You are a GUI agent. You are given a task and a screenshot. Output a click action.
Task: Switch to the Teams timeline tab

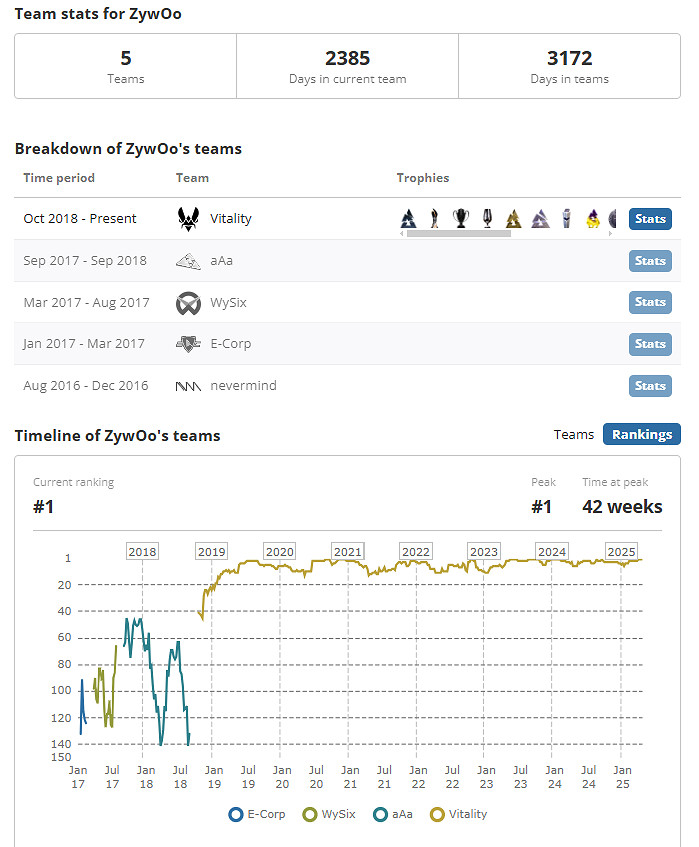point(573,434)
